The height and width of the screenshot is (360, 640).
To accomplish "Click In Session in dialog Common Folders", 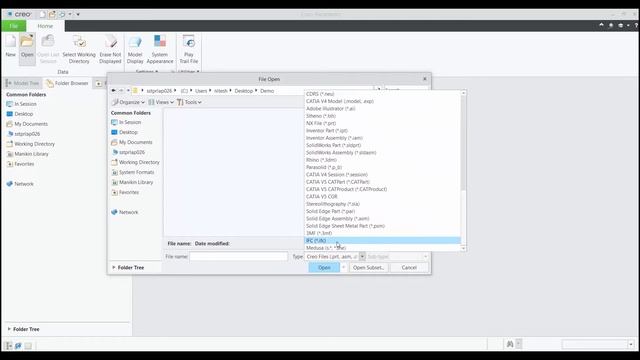I will click(130, 122).
